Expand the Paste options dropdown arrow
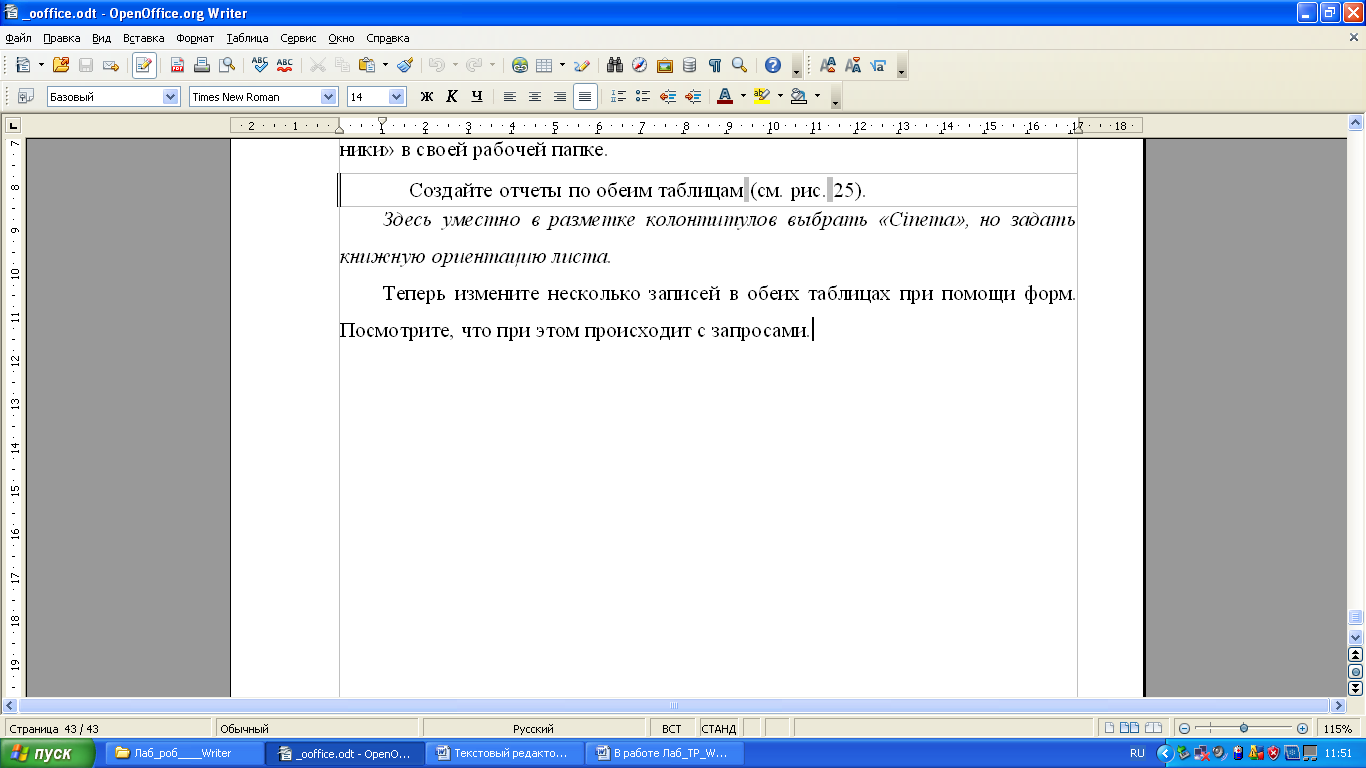Viewport: 1366px width, 768px height. coord(385,65)
